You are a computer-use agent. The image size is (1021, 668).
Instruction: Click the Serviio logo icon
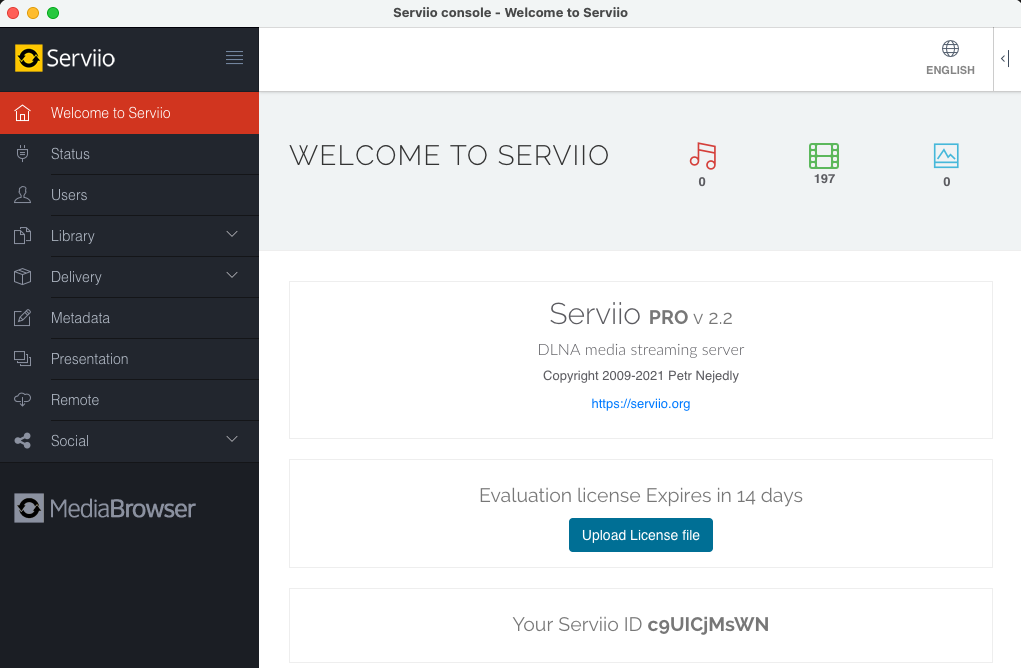pos(29,58)
